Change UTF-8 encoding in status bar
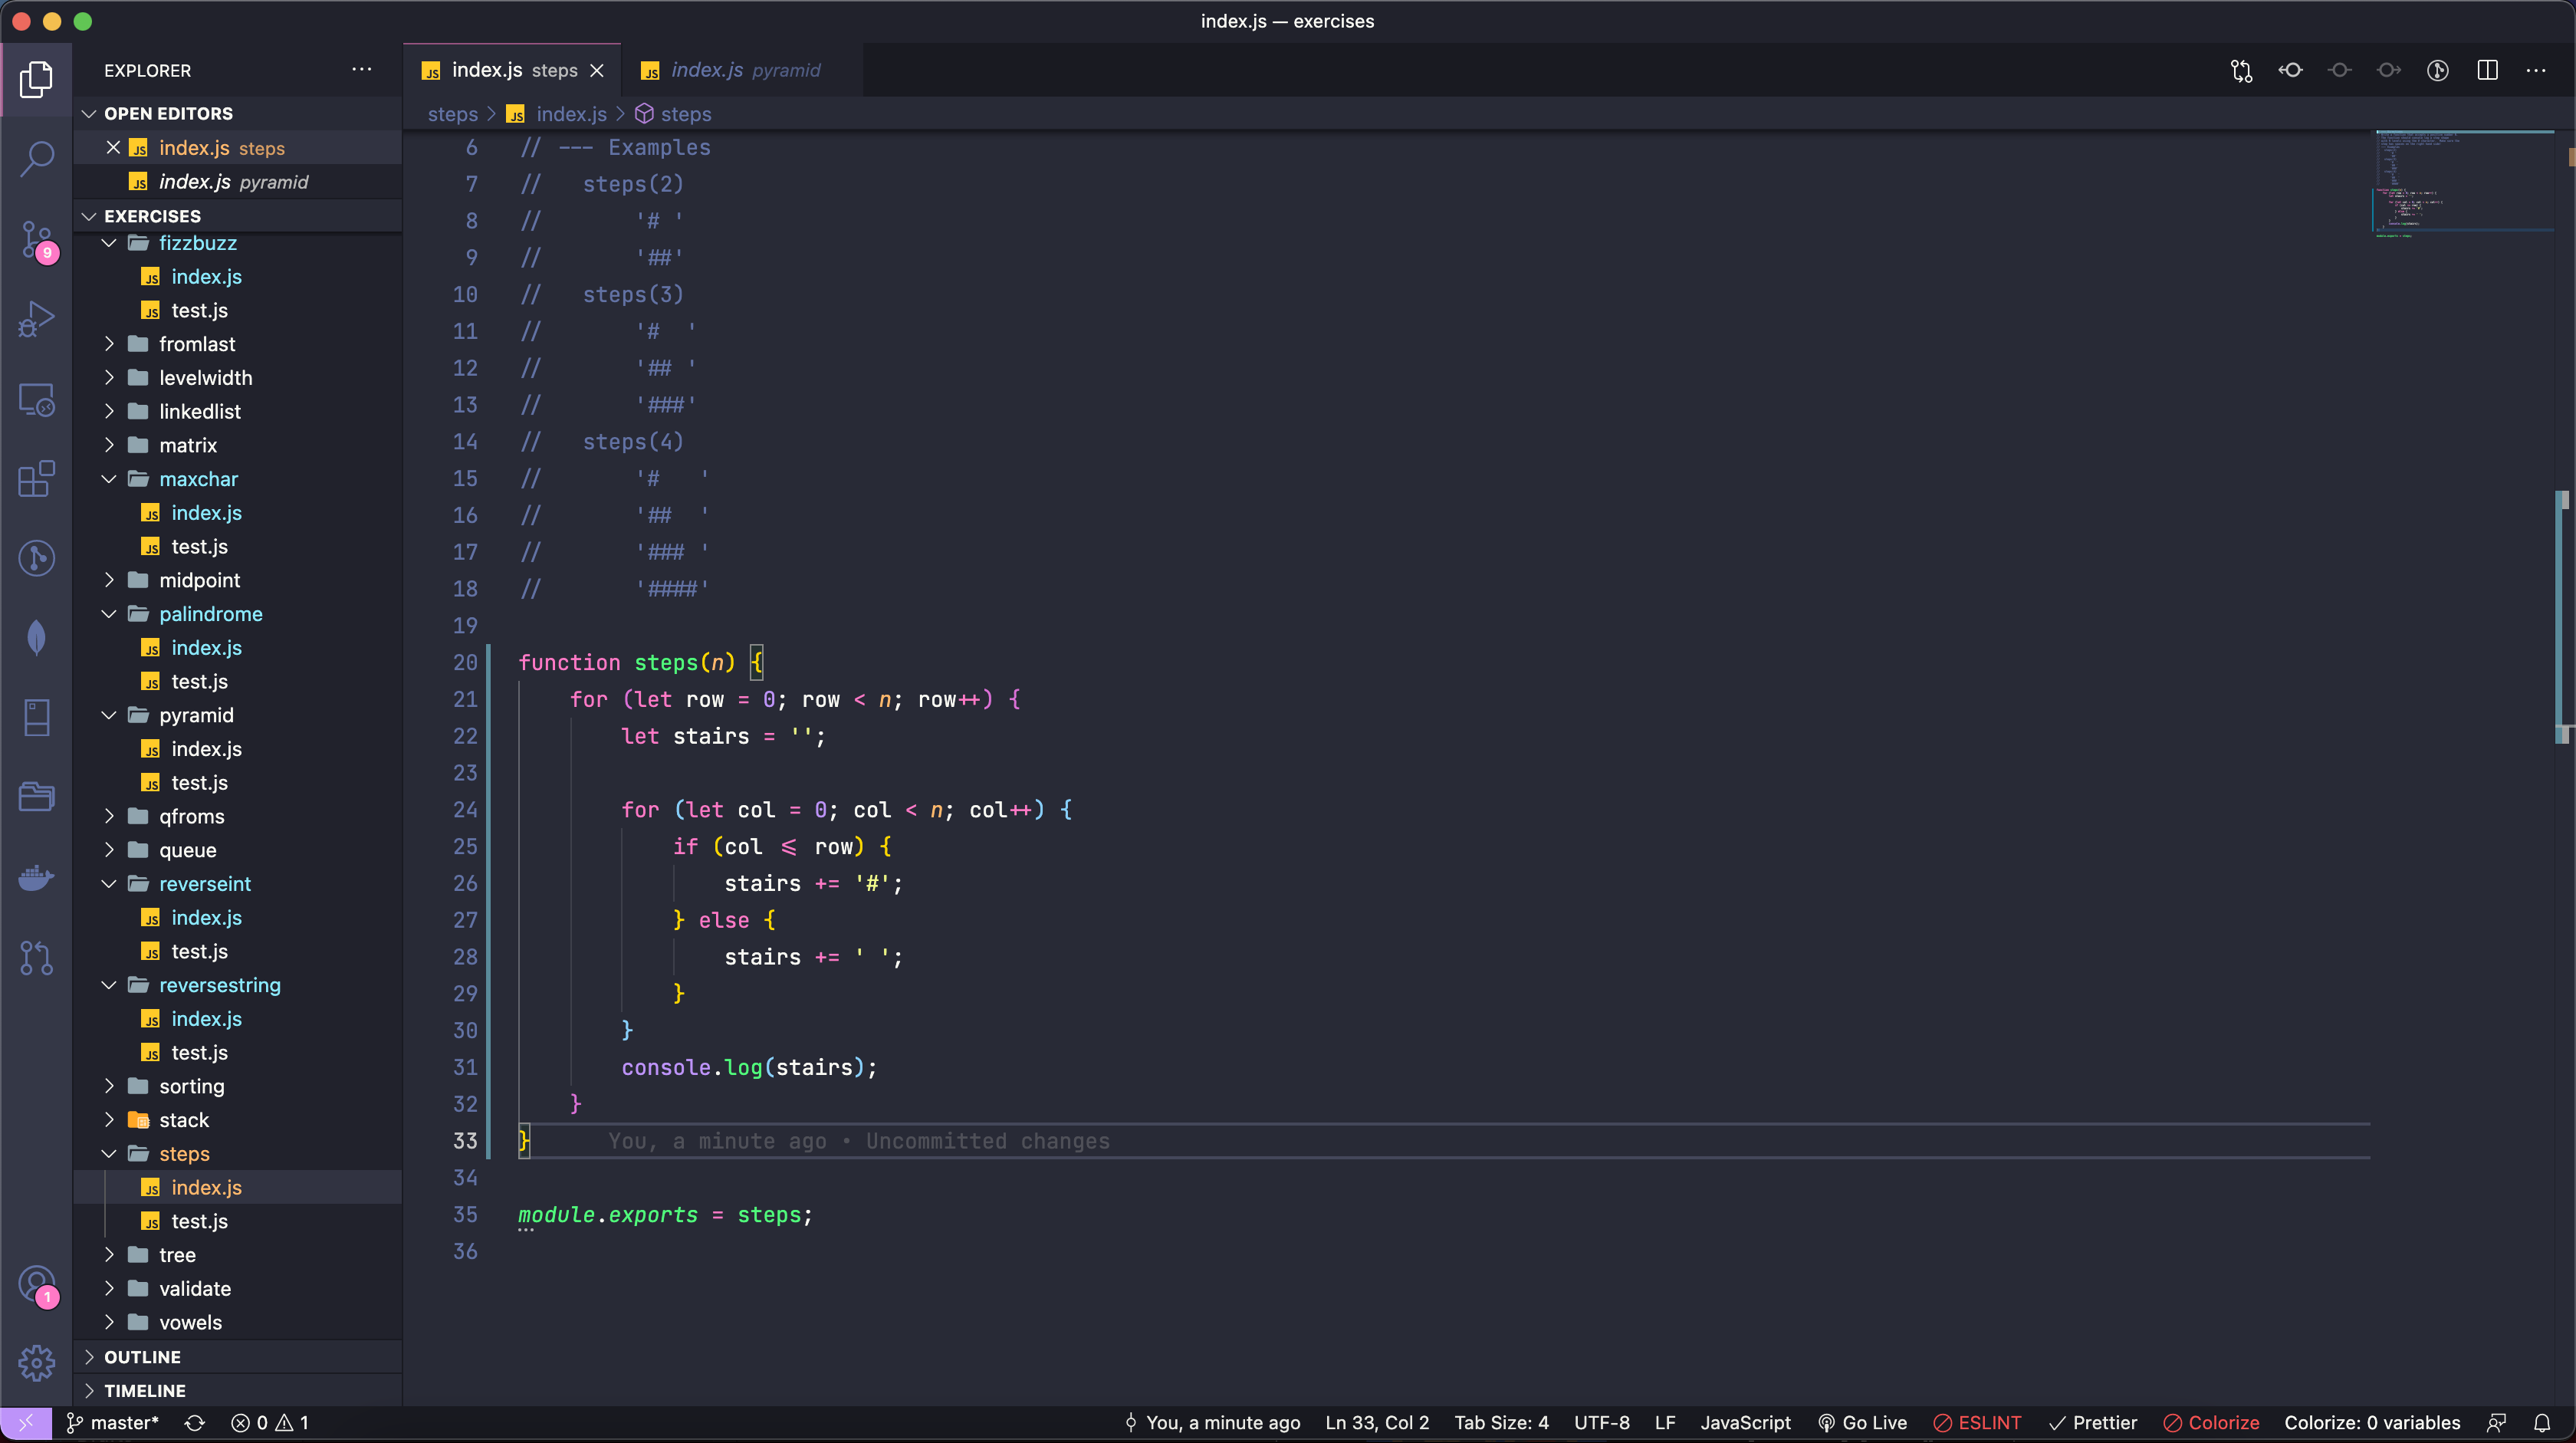 tap(1601, 1423)
